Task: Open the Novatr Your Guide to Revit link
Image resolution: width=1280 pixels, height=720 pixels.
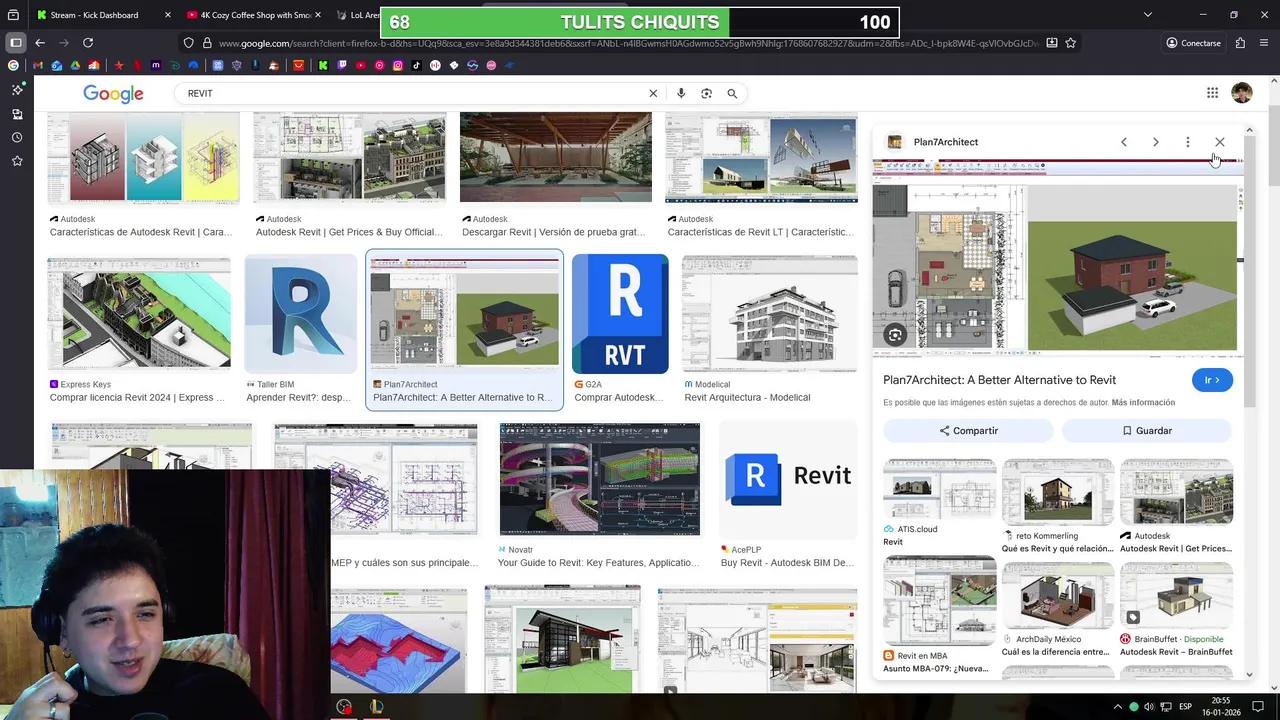Action: 597,563
